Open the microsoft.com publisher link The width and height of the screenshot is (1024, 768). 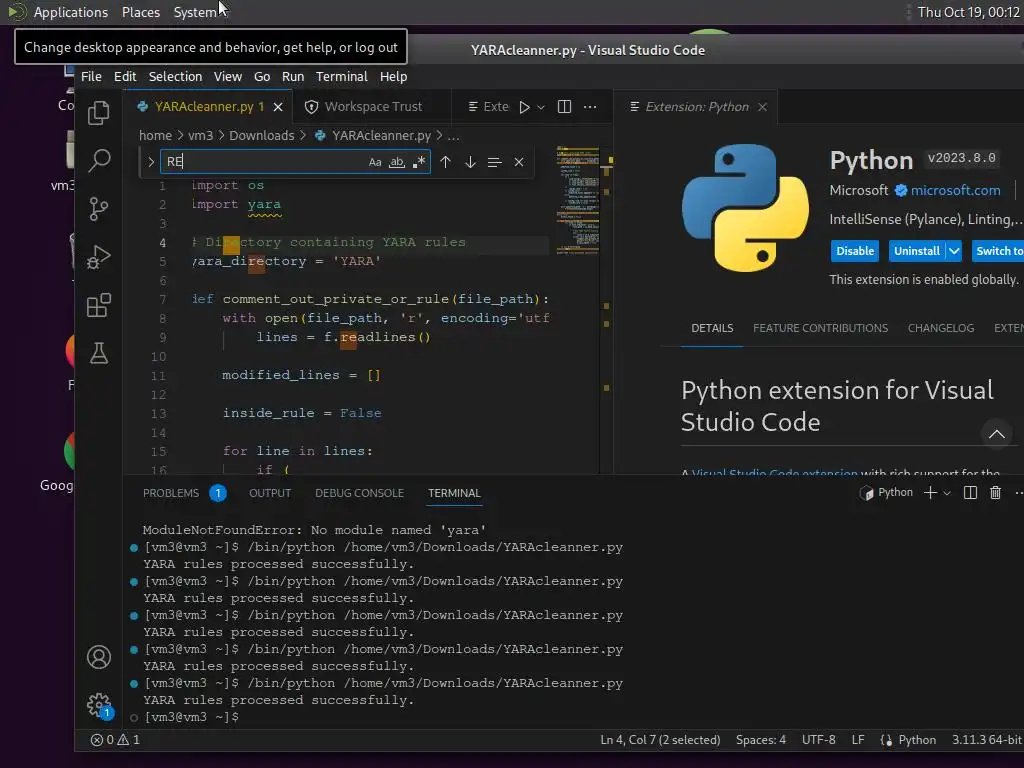coord(955,190)
